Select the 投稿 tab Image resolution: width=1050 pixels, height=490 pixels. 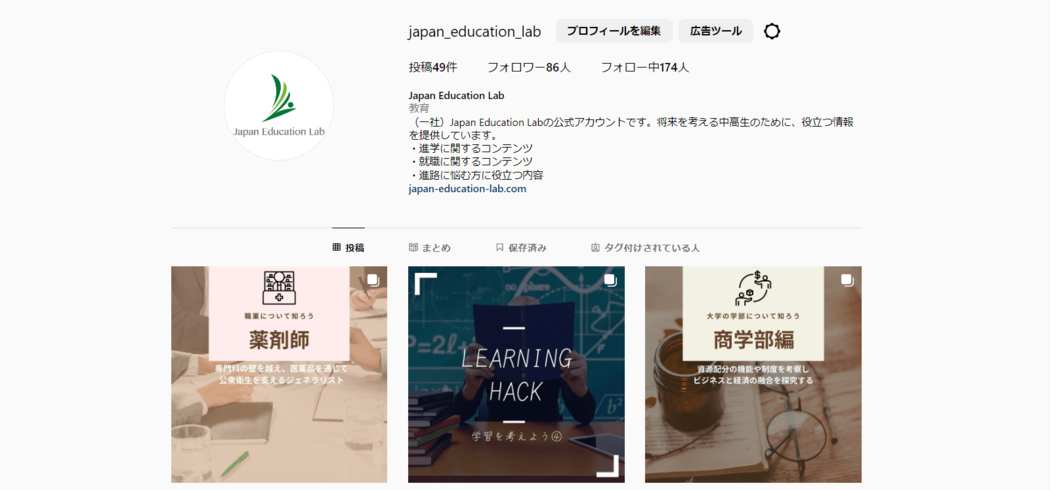[348, 248]
